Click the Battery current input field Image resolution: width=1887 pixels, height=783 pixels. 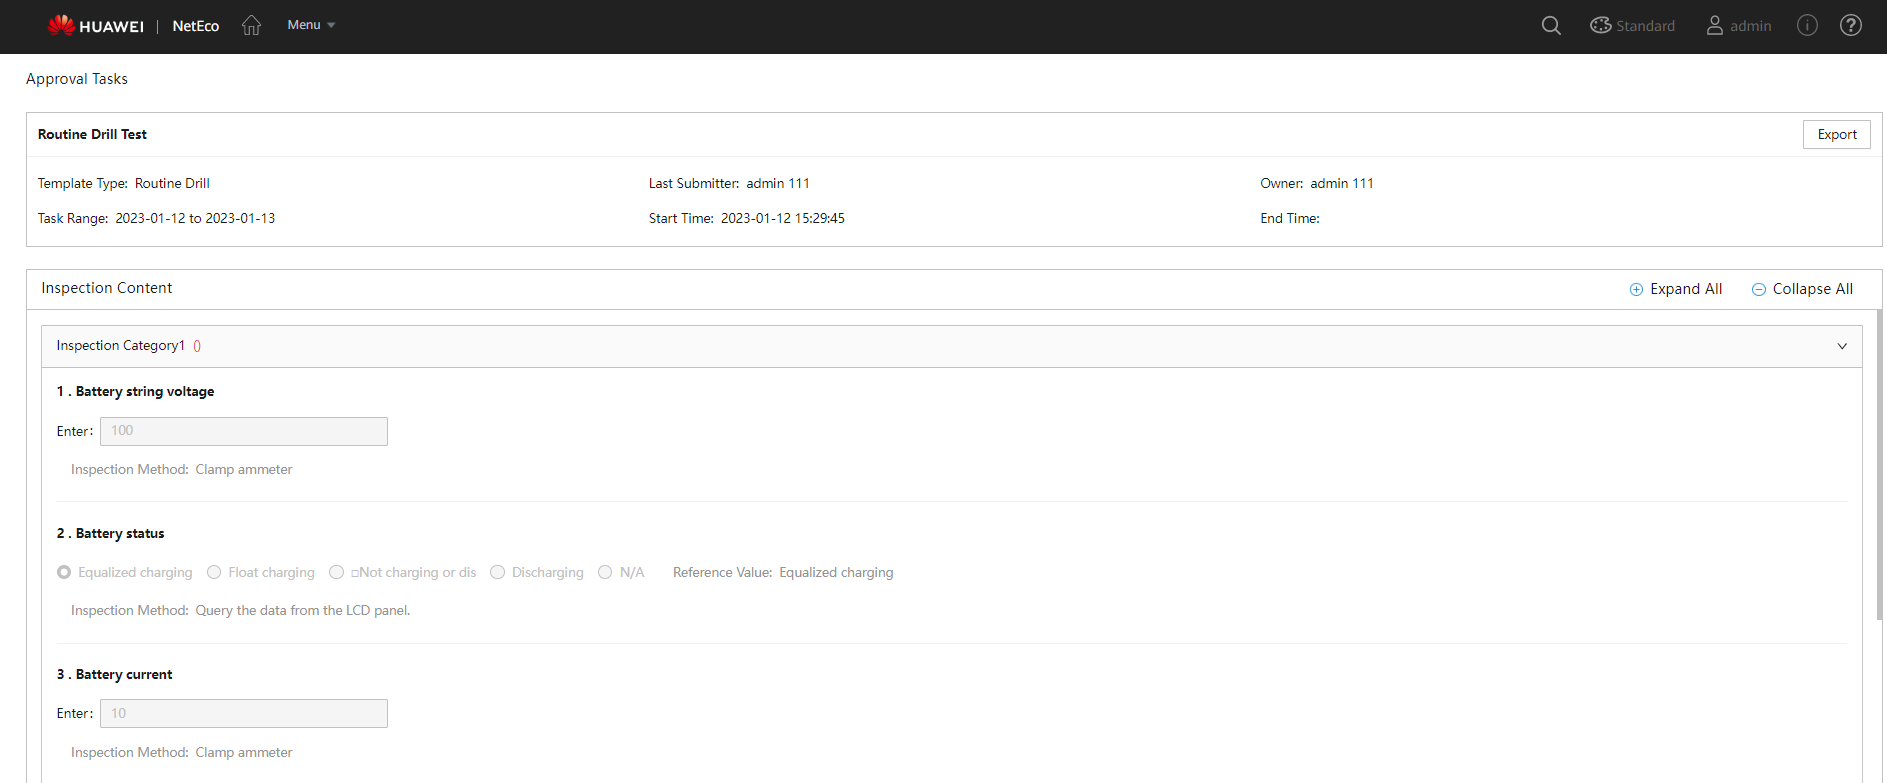click(244, 713)
